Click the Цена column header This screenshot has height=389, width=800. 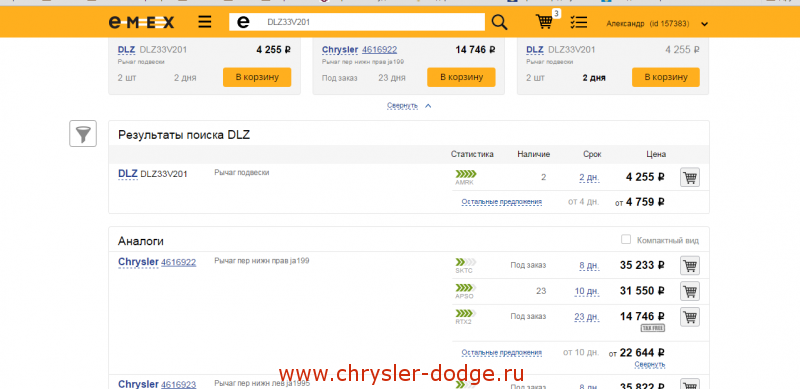[x=656, y=154]
